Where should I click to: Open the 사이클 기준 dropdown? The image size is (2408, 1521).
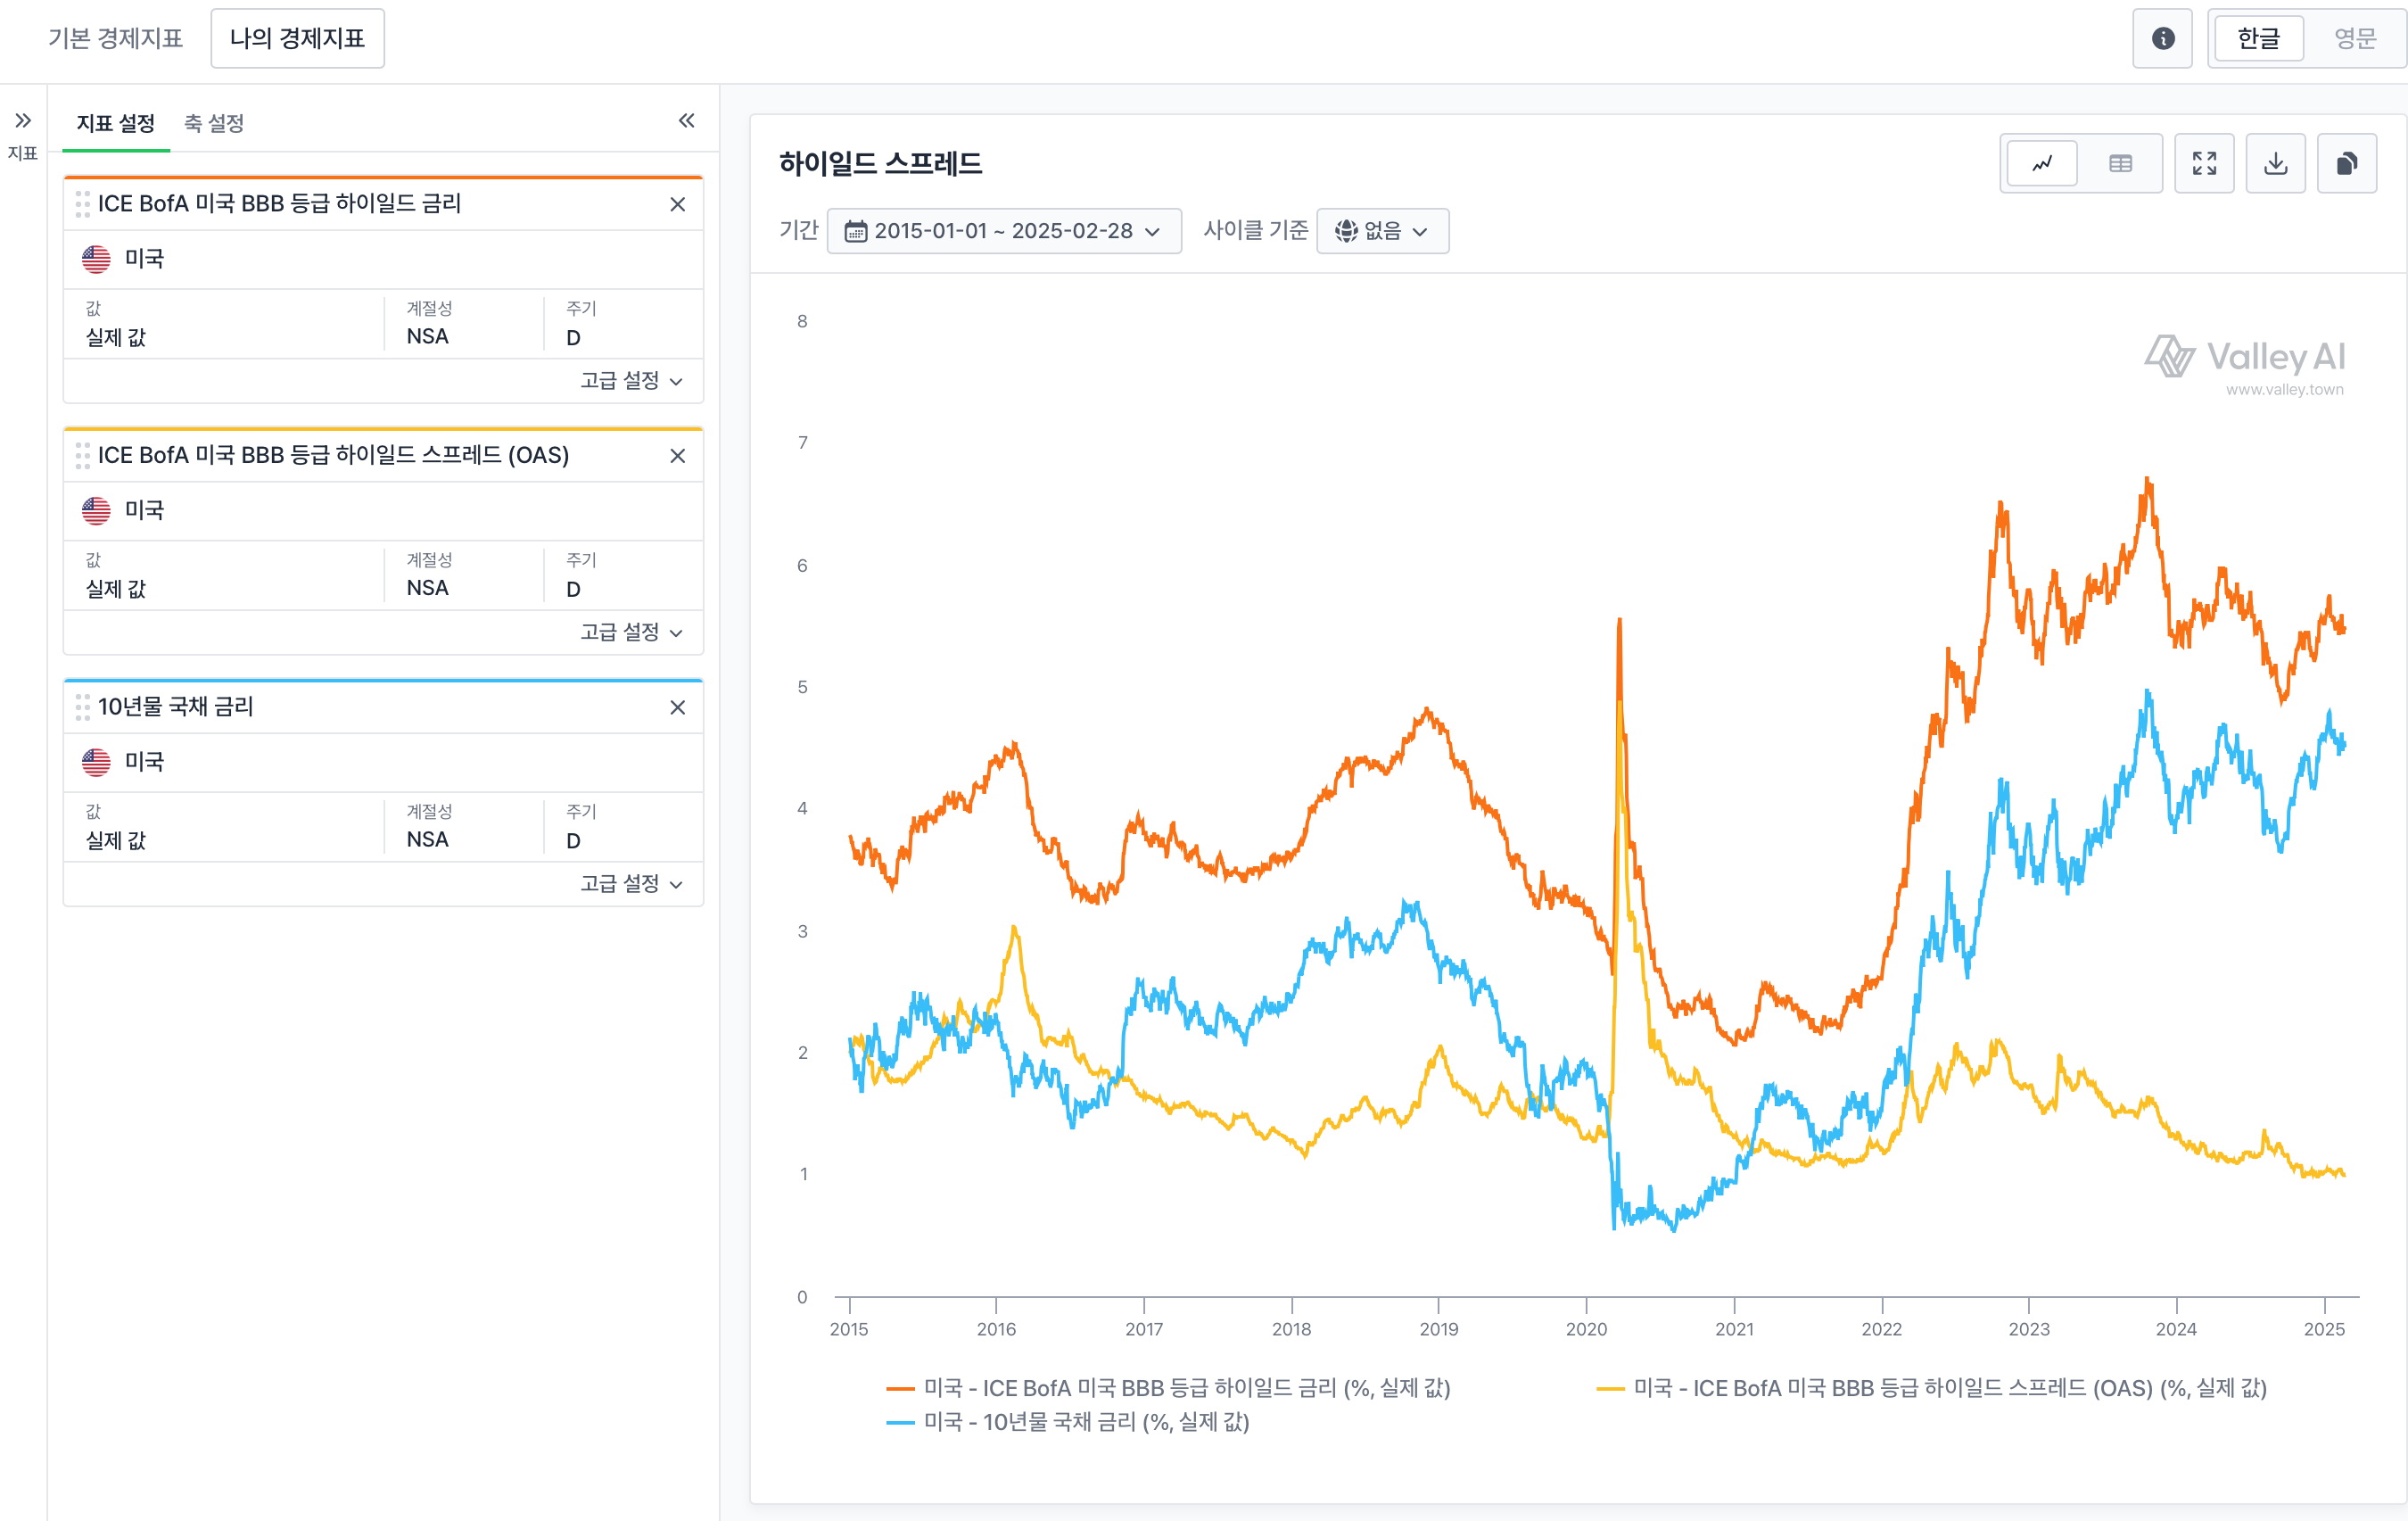point(1382,231)
